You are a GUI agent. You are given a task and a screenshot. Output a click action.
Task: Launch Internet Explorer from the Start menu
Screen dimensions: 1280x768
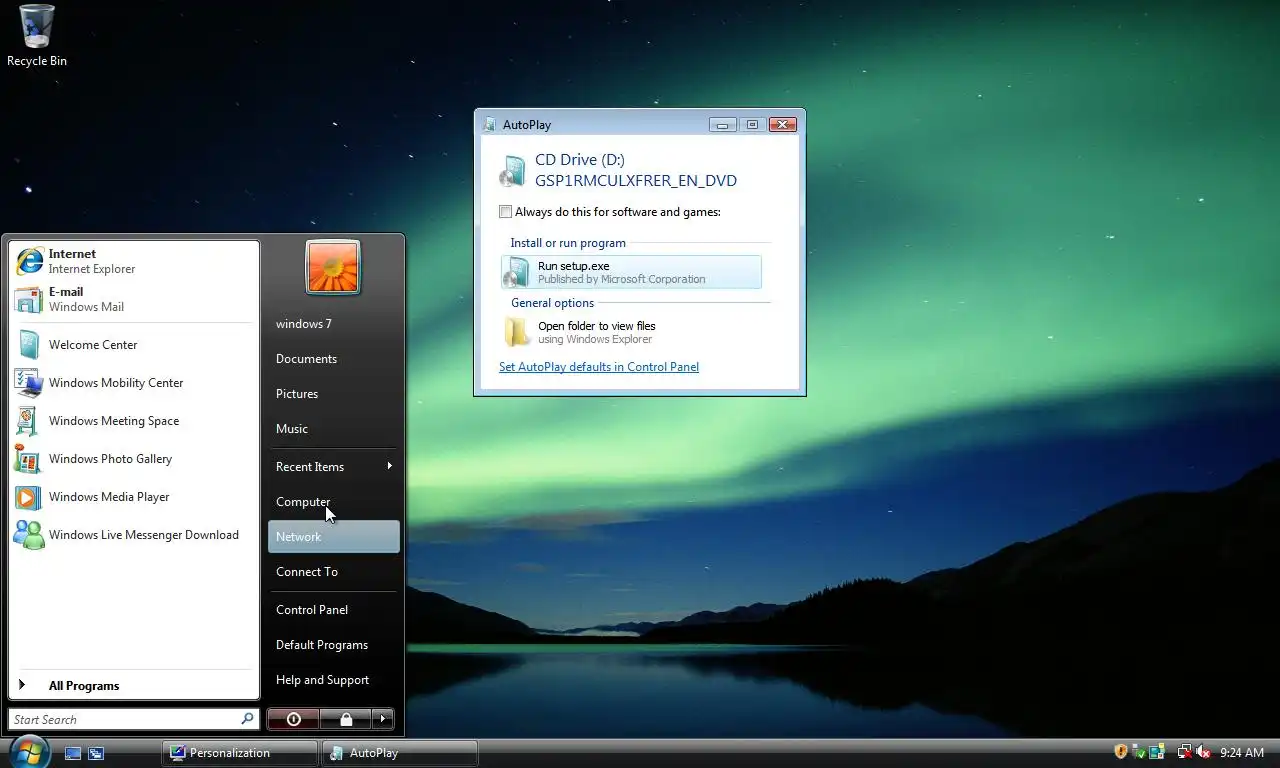click(134, 261)
